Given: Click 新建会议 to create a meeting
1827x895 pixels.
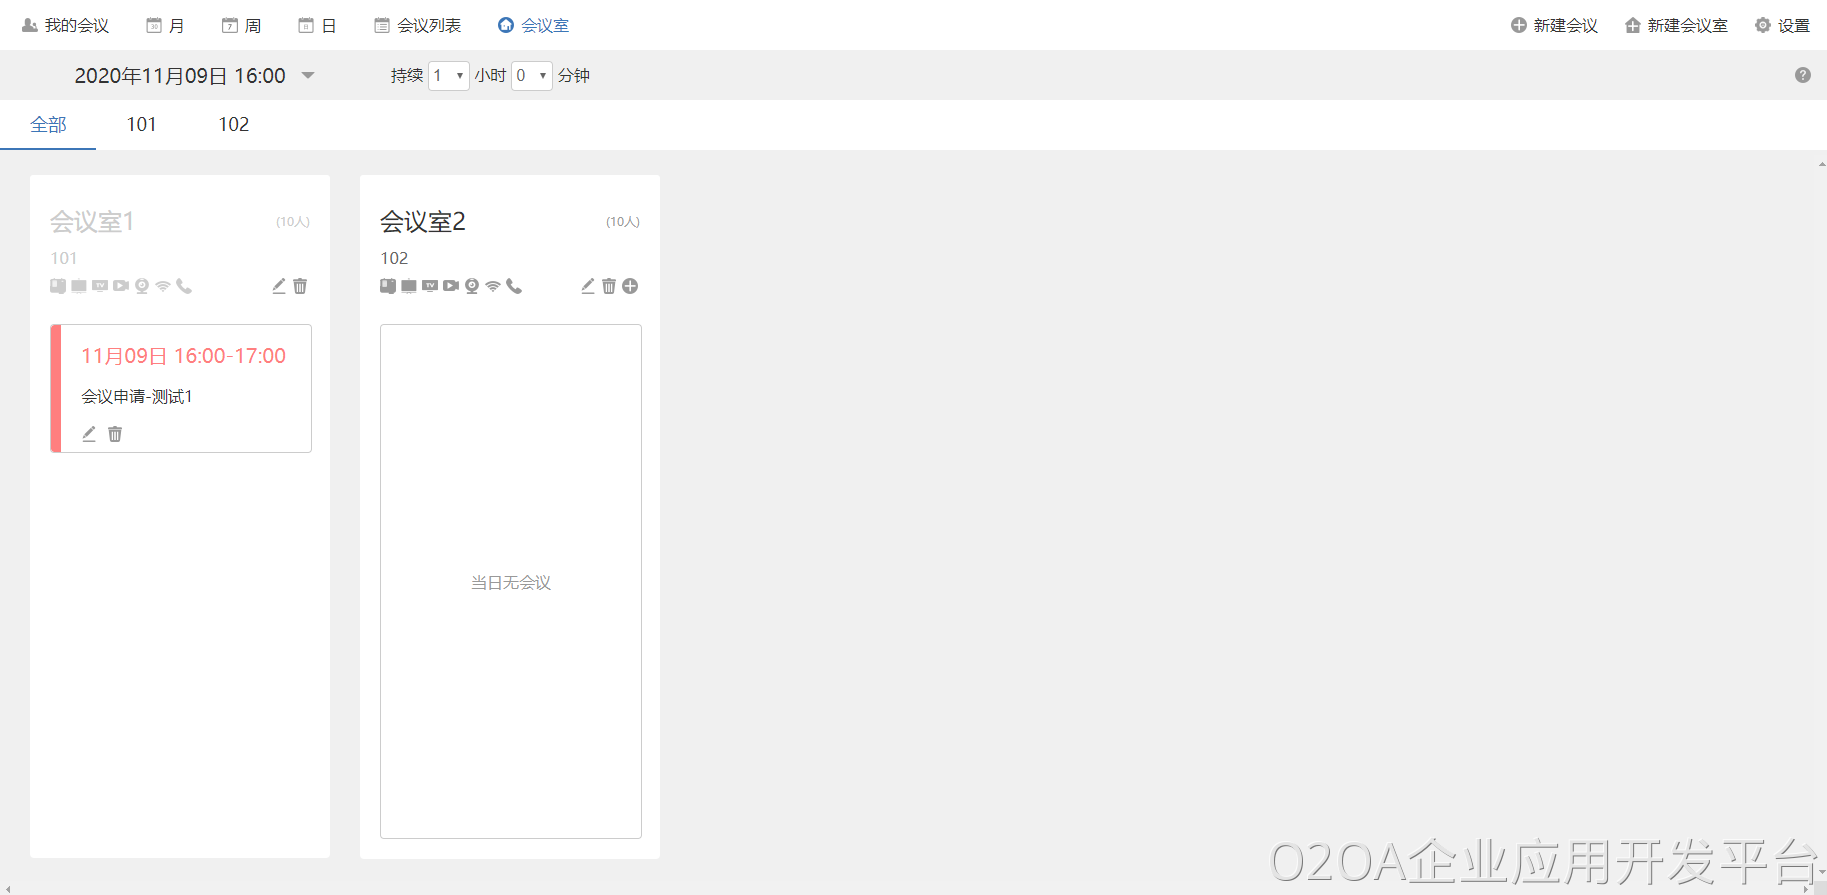Looking at the screenshot, I should pyautogui.click(x=1554, y=25).
